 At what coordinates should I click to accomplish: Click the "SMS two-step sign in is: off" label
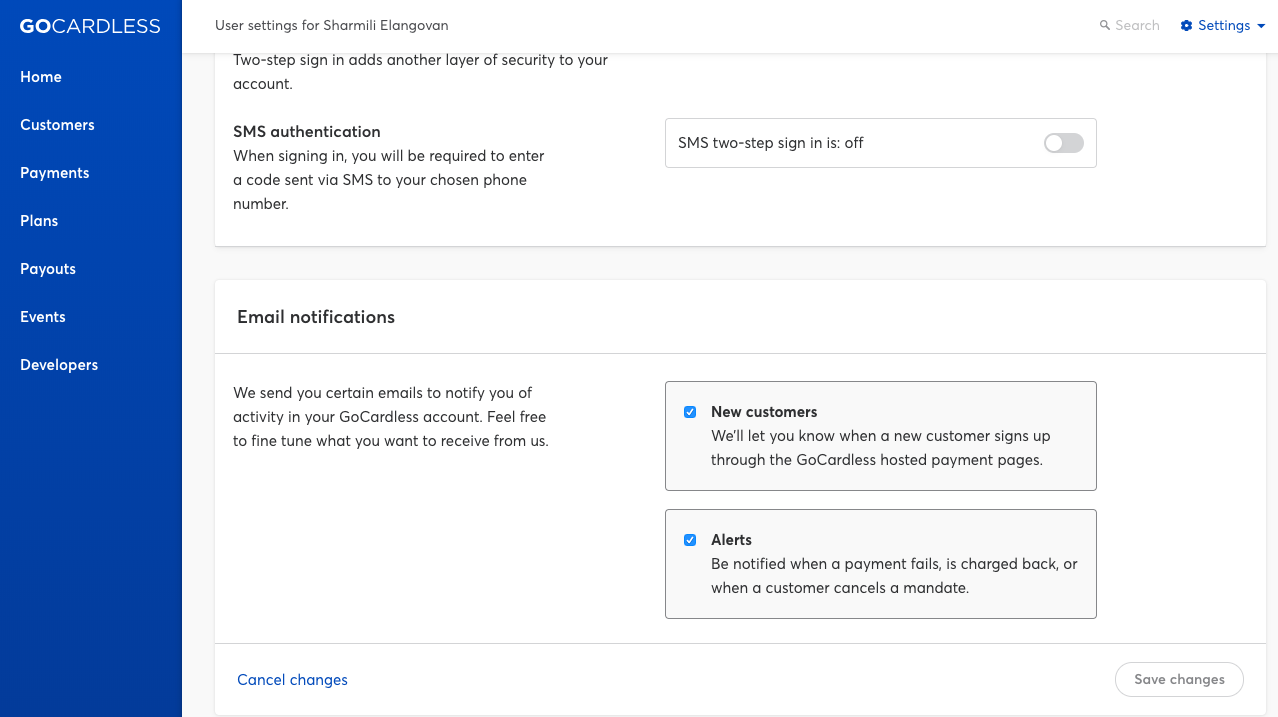tap(770, 143)
